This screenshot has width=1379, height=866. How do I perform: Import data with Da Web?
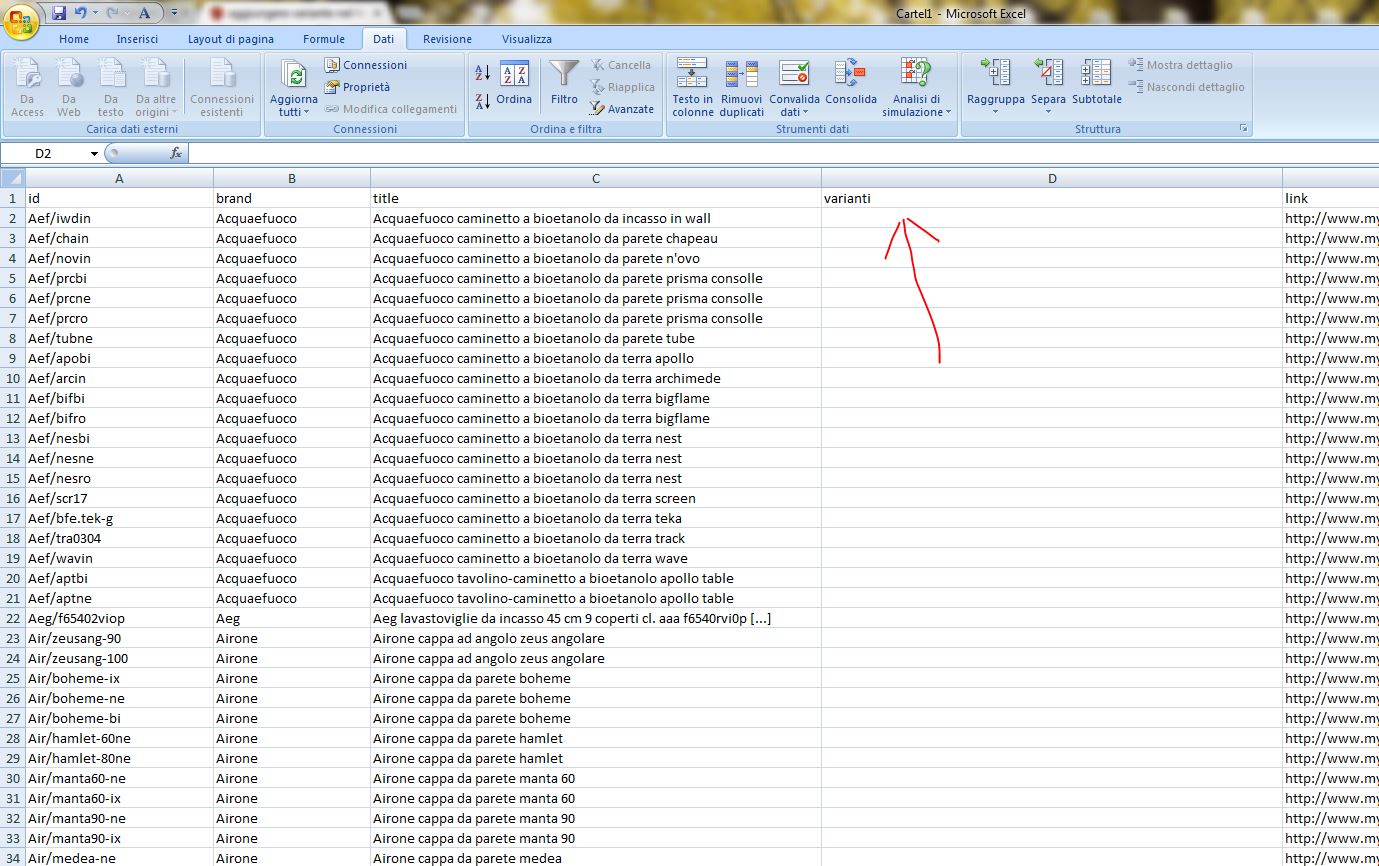69,88
